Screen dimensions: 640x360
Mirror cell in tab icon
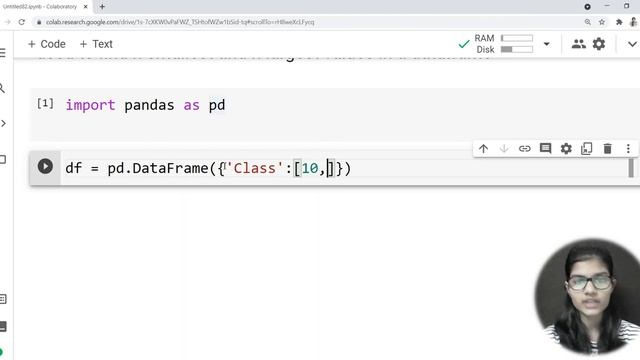coord(587,149)
